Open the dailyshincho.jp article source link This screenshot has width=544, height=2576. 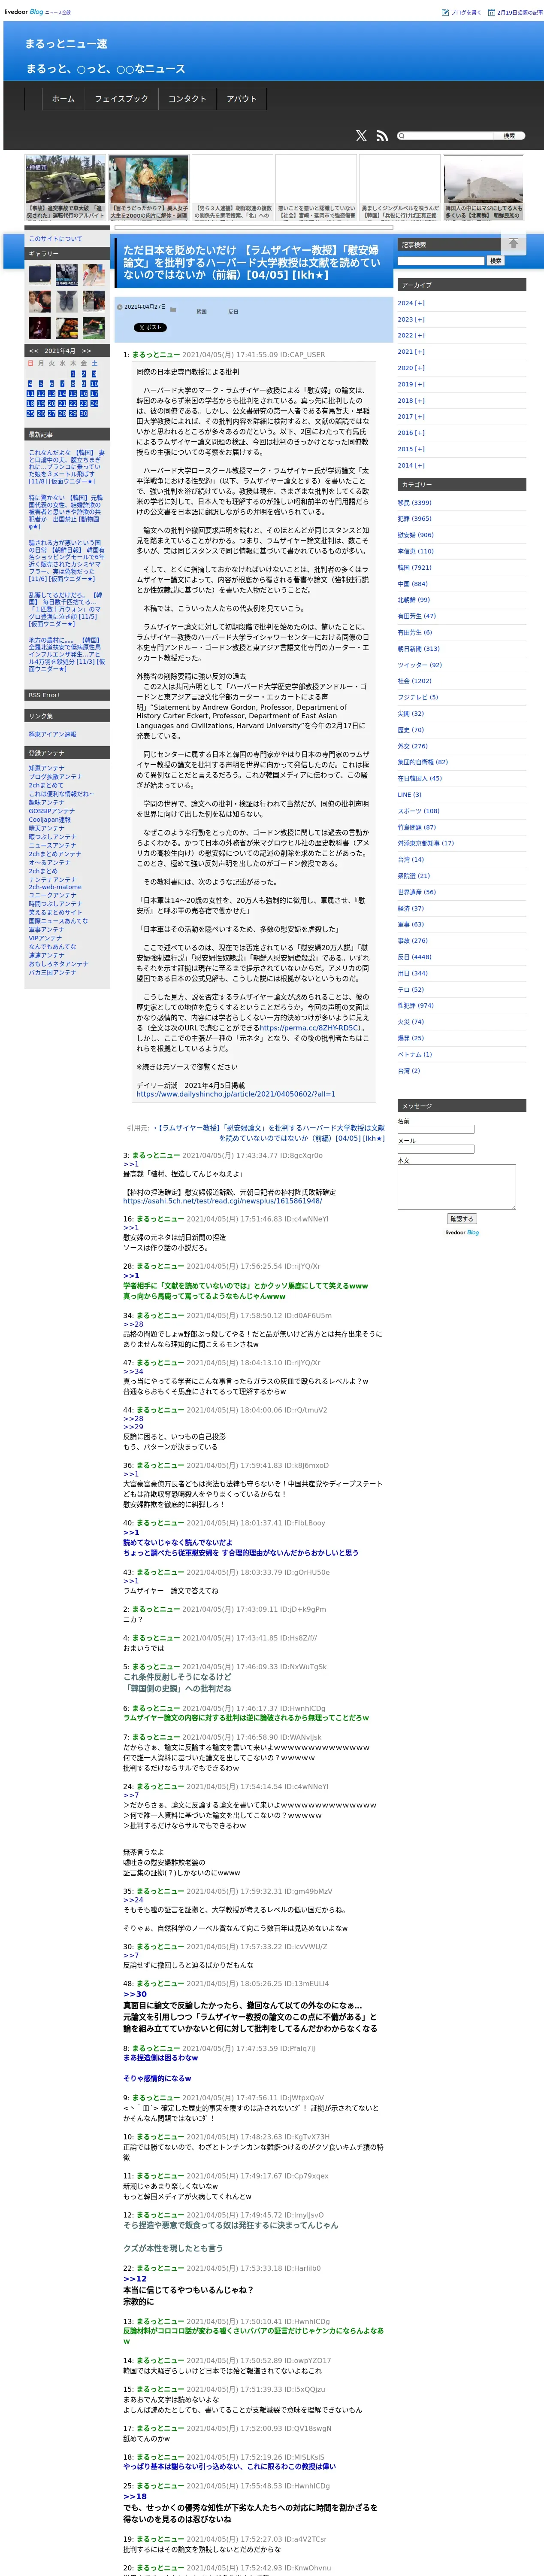point(235,1094)
